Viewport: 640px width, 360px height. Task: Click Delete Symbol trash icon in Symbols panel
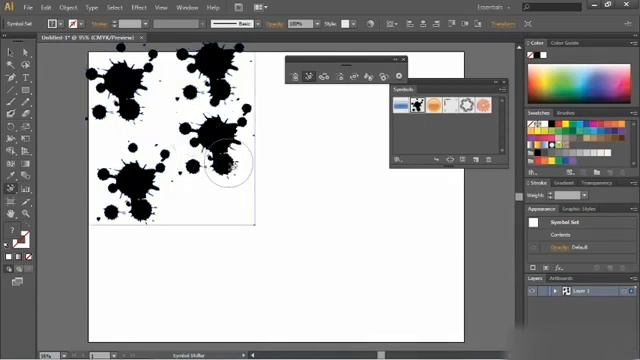(x=489, y=160)
